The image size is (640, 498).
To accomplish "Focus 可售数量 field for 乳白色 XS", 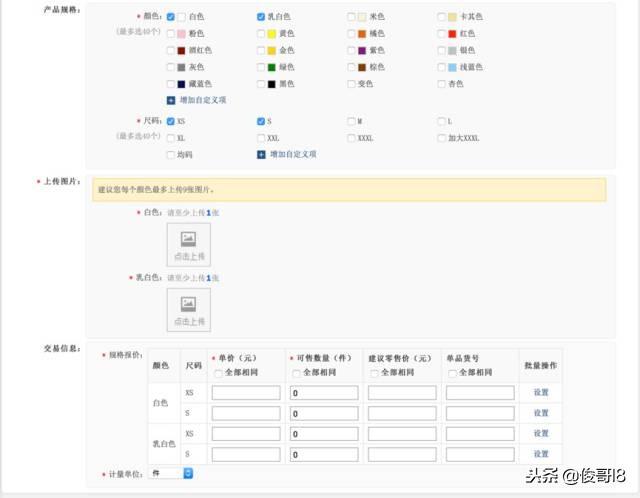I will click(324, 434).
